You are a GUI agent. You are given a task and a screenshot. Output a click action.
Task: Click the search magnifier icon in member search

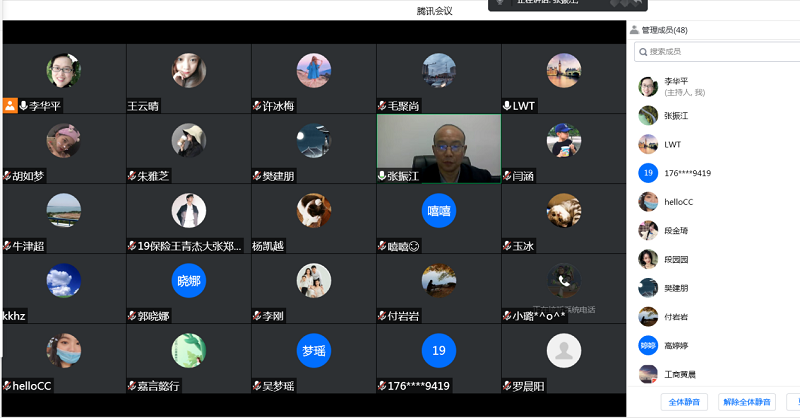pyautogui.click(x=642, y=51)
